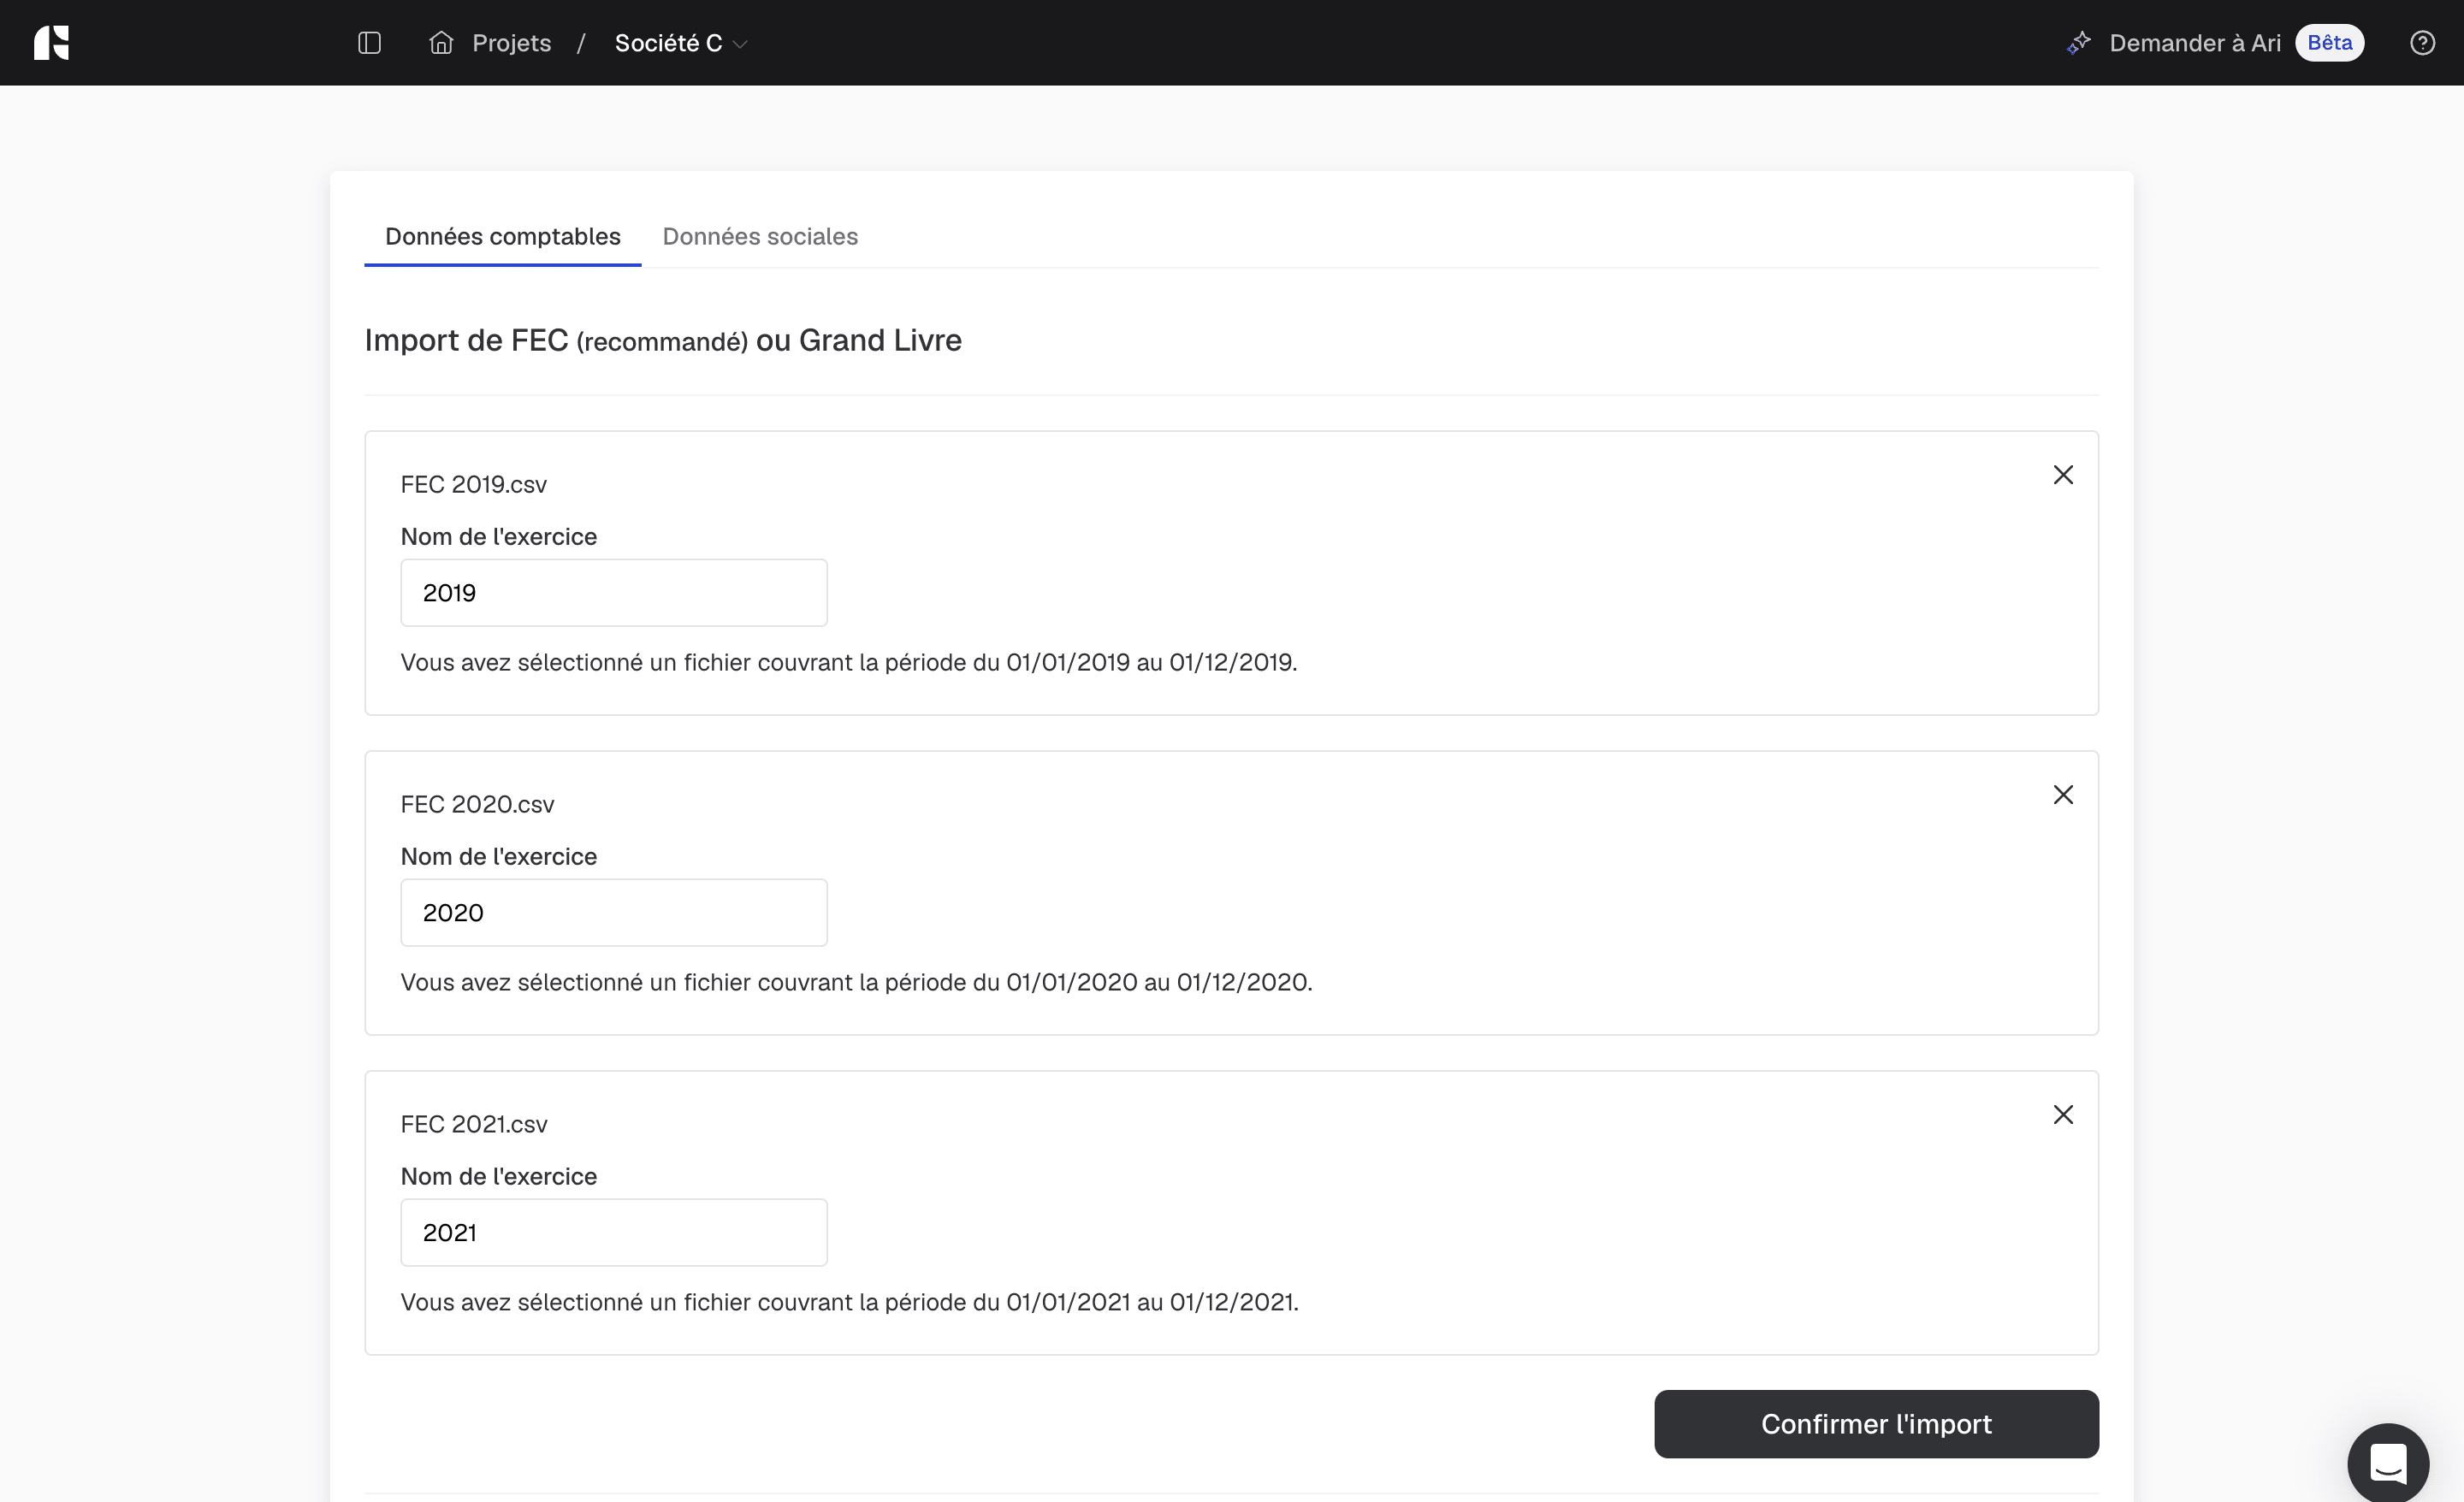
Task: Switch to Données sociales tab
Action: (760, 237)
